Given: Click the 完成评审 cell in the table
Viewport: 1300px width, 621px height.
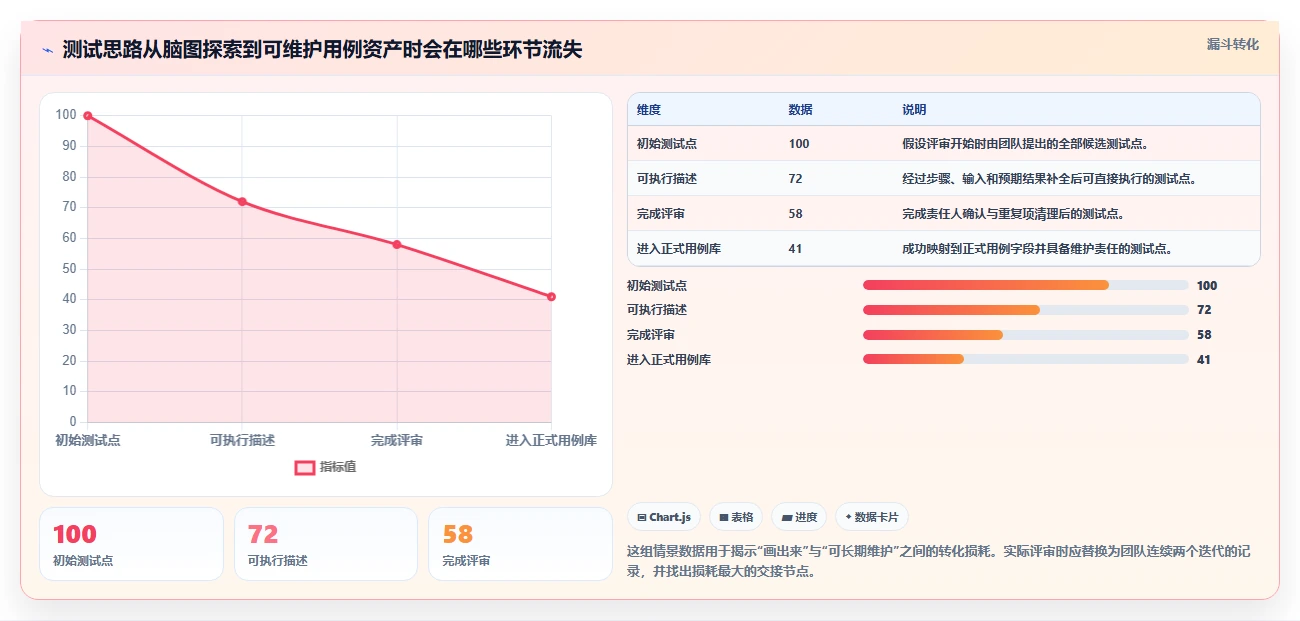Looking at the screenshot, I should [x=661, y=214].
